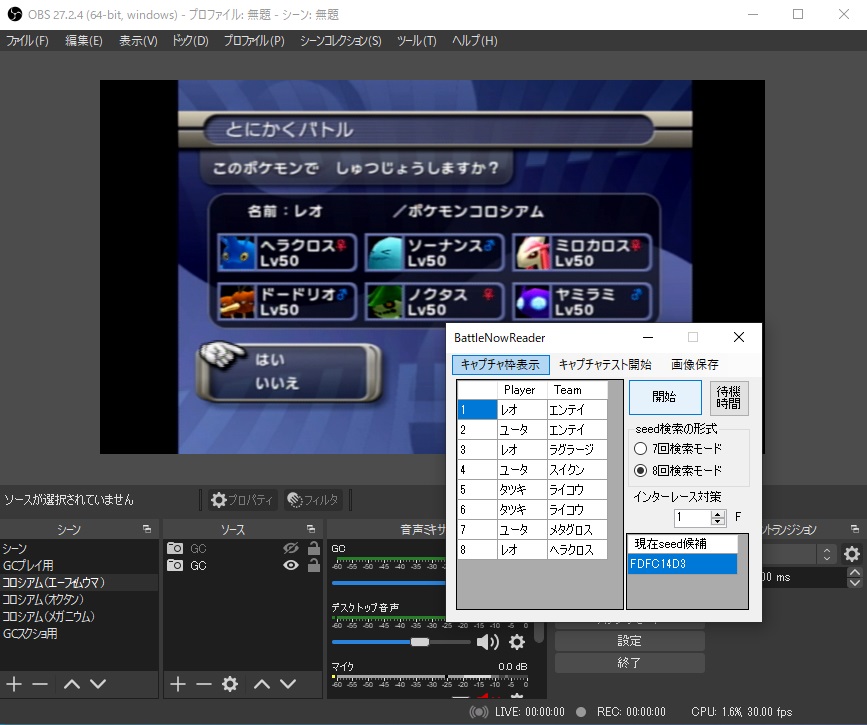Switch to キャプチャテスト開始 in BattleNowReader
Screen dimensions: 867x725
(605, 365)
